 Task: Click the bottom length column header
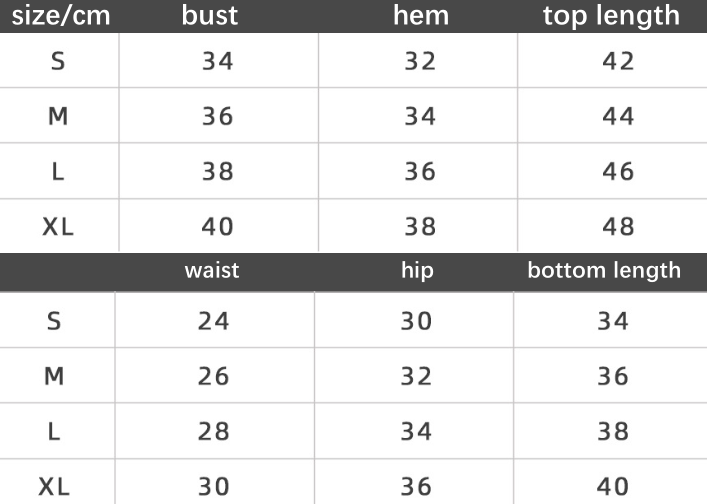click(x=604, y=270)
